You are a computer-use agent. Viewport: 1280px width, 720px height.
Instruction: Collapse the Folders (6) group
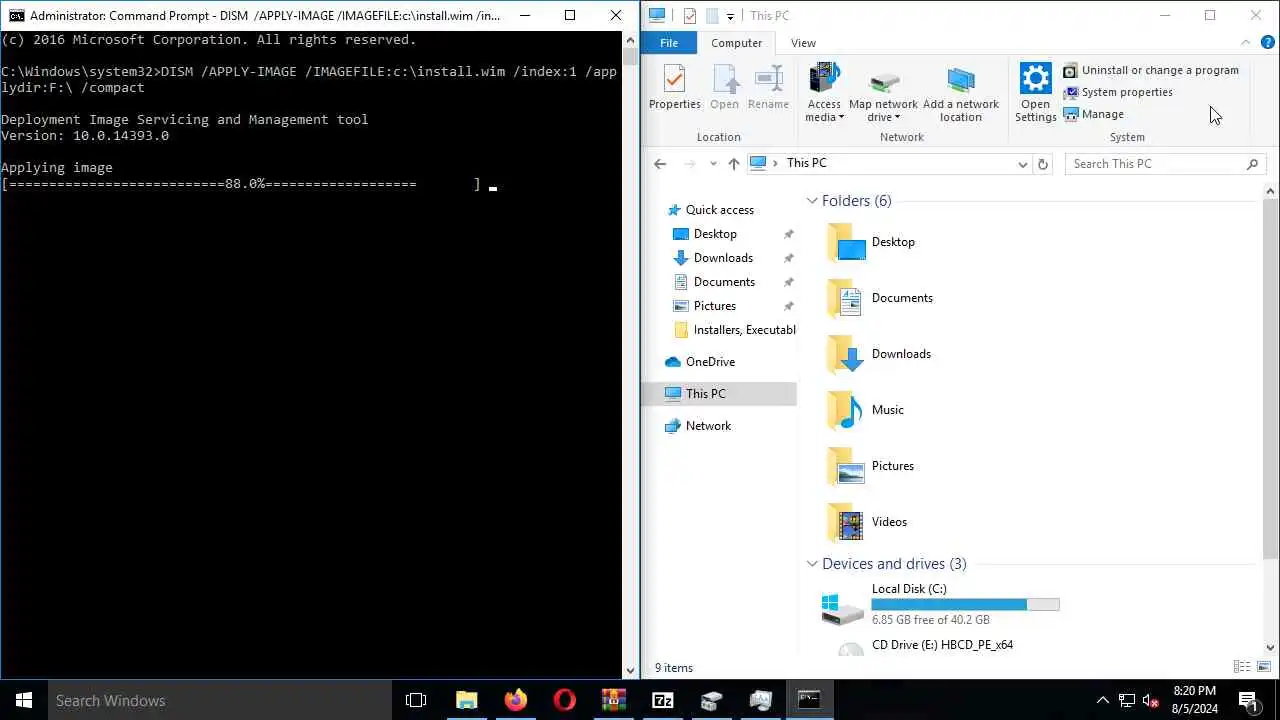(x=812, y=201)
